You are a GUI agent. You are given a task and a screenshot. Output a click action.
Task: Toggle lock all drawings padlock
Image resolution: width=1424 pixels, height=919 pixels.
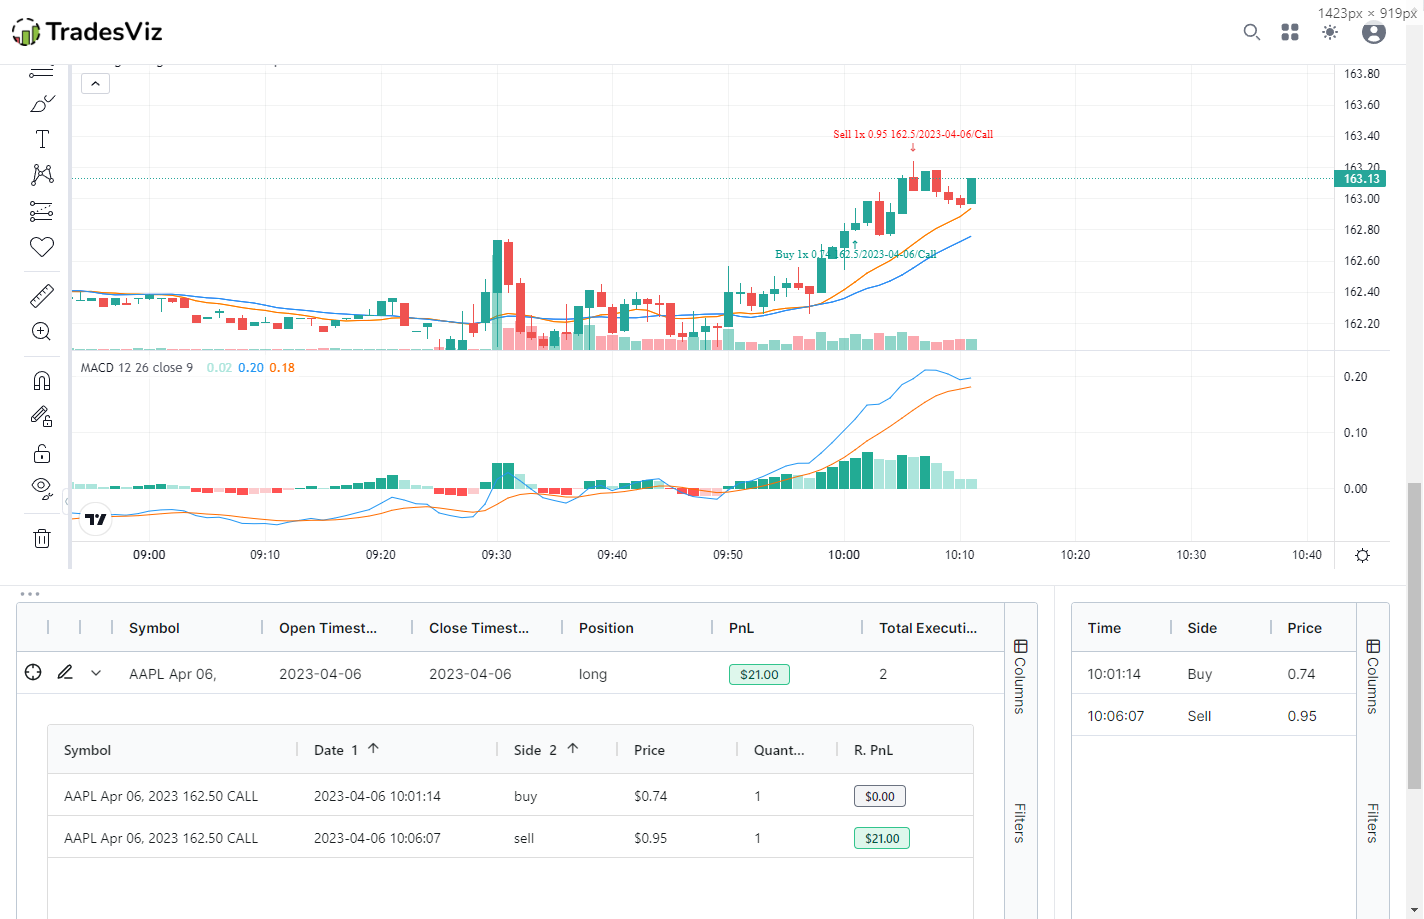tap(42, 454)
